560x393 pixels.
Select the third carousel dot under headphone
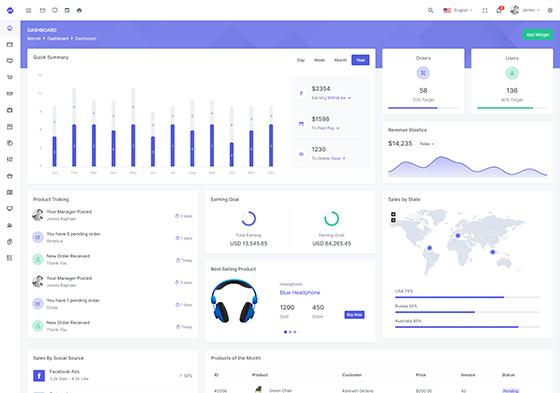click(295, 332)
